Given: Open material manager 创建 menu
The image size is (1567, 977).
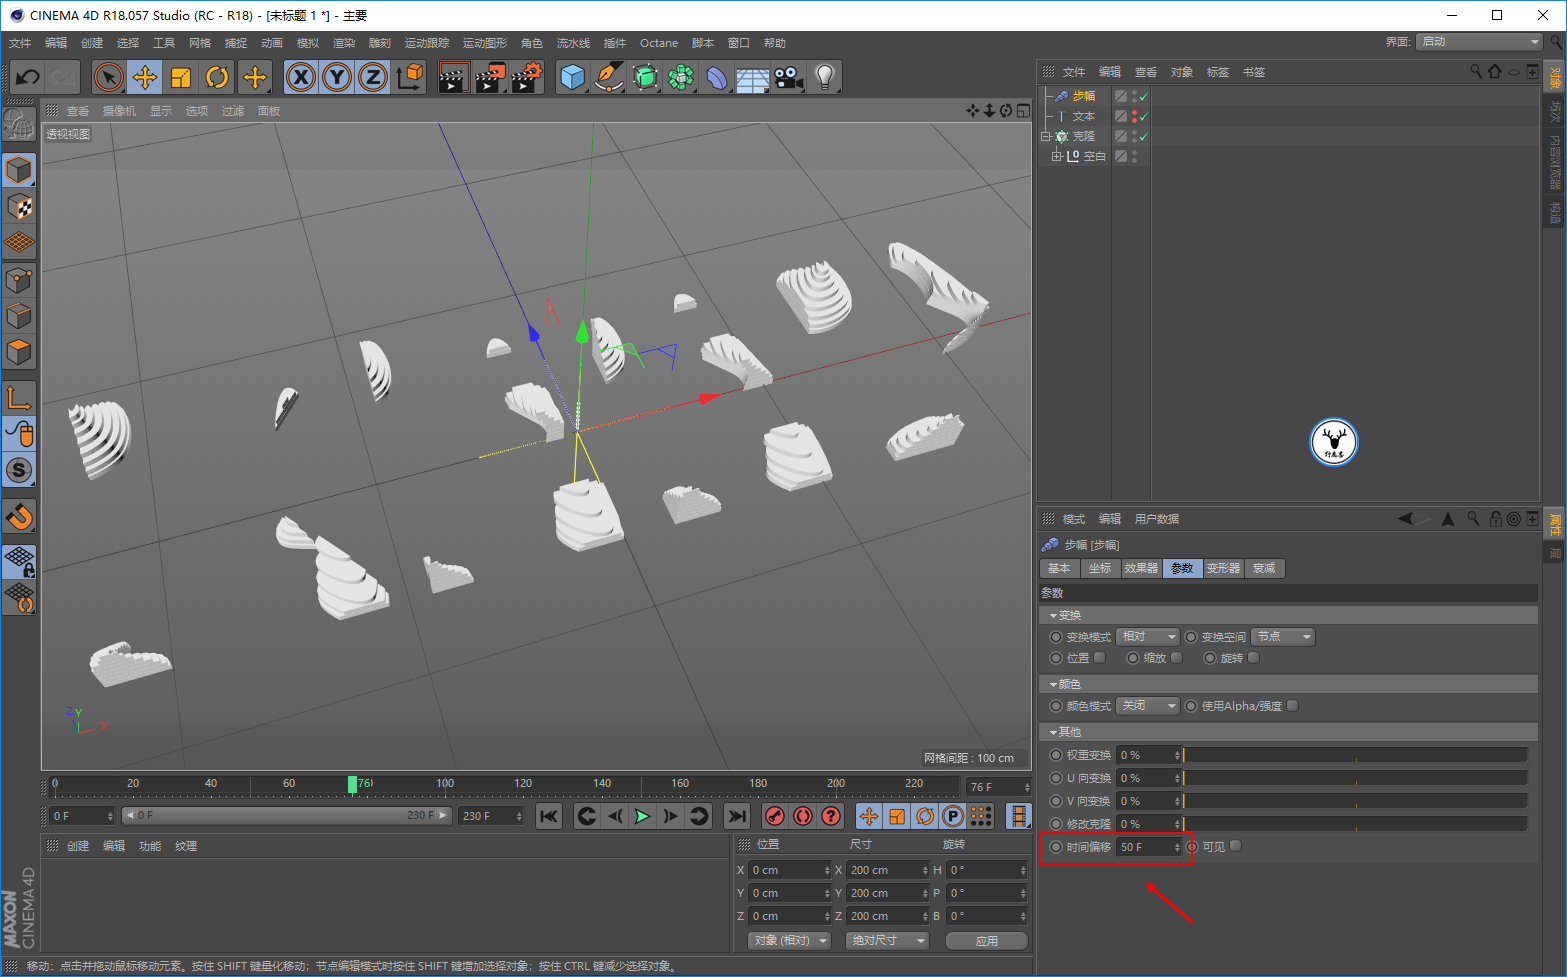Looking at the screenshot, I should 78,846.
